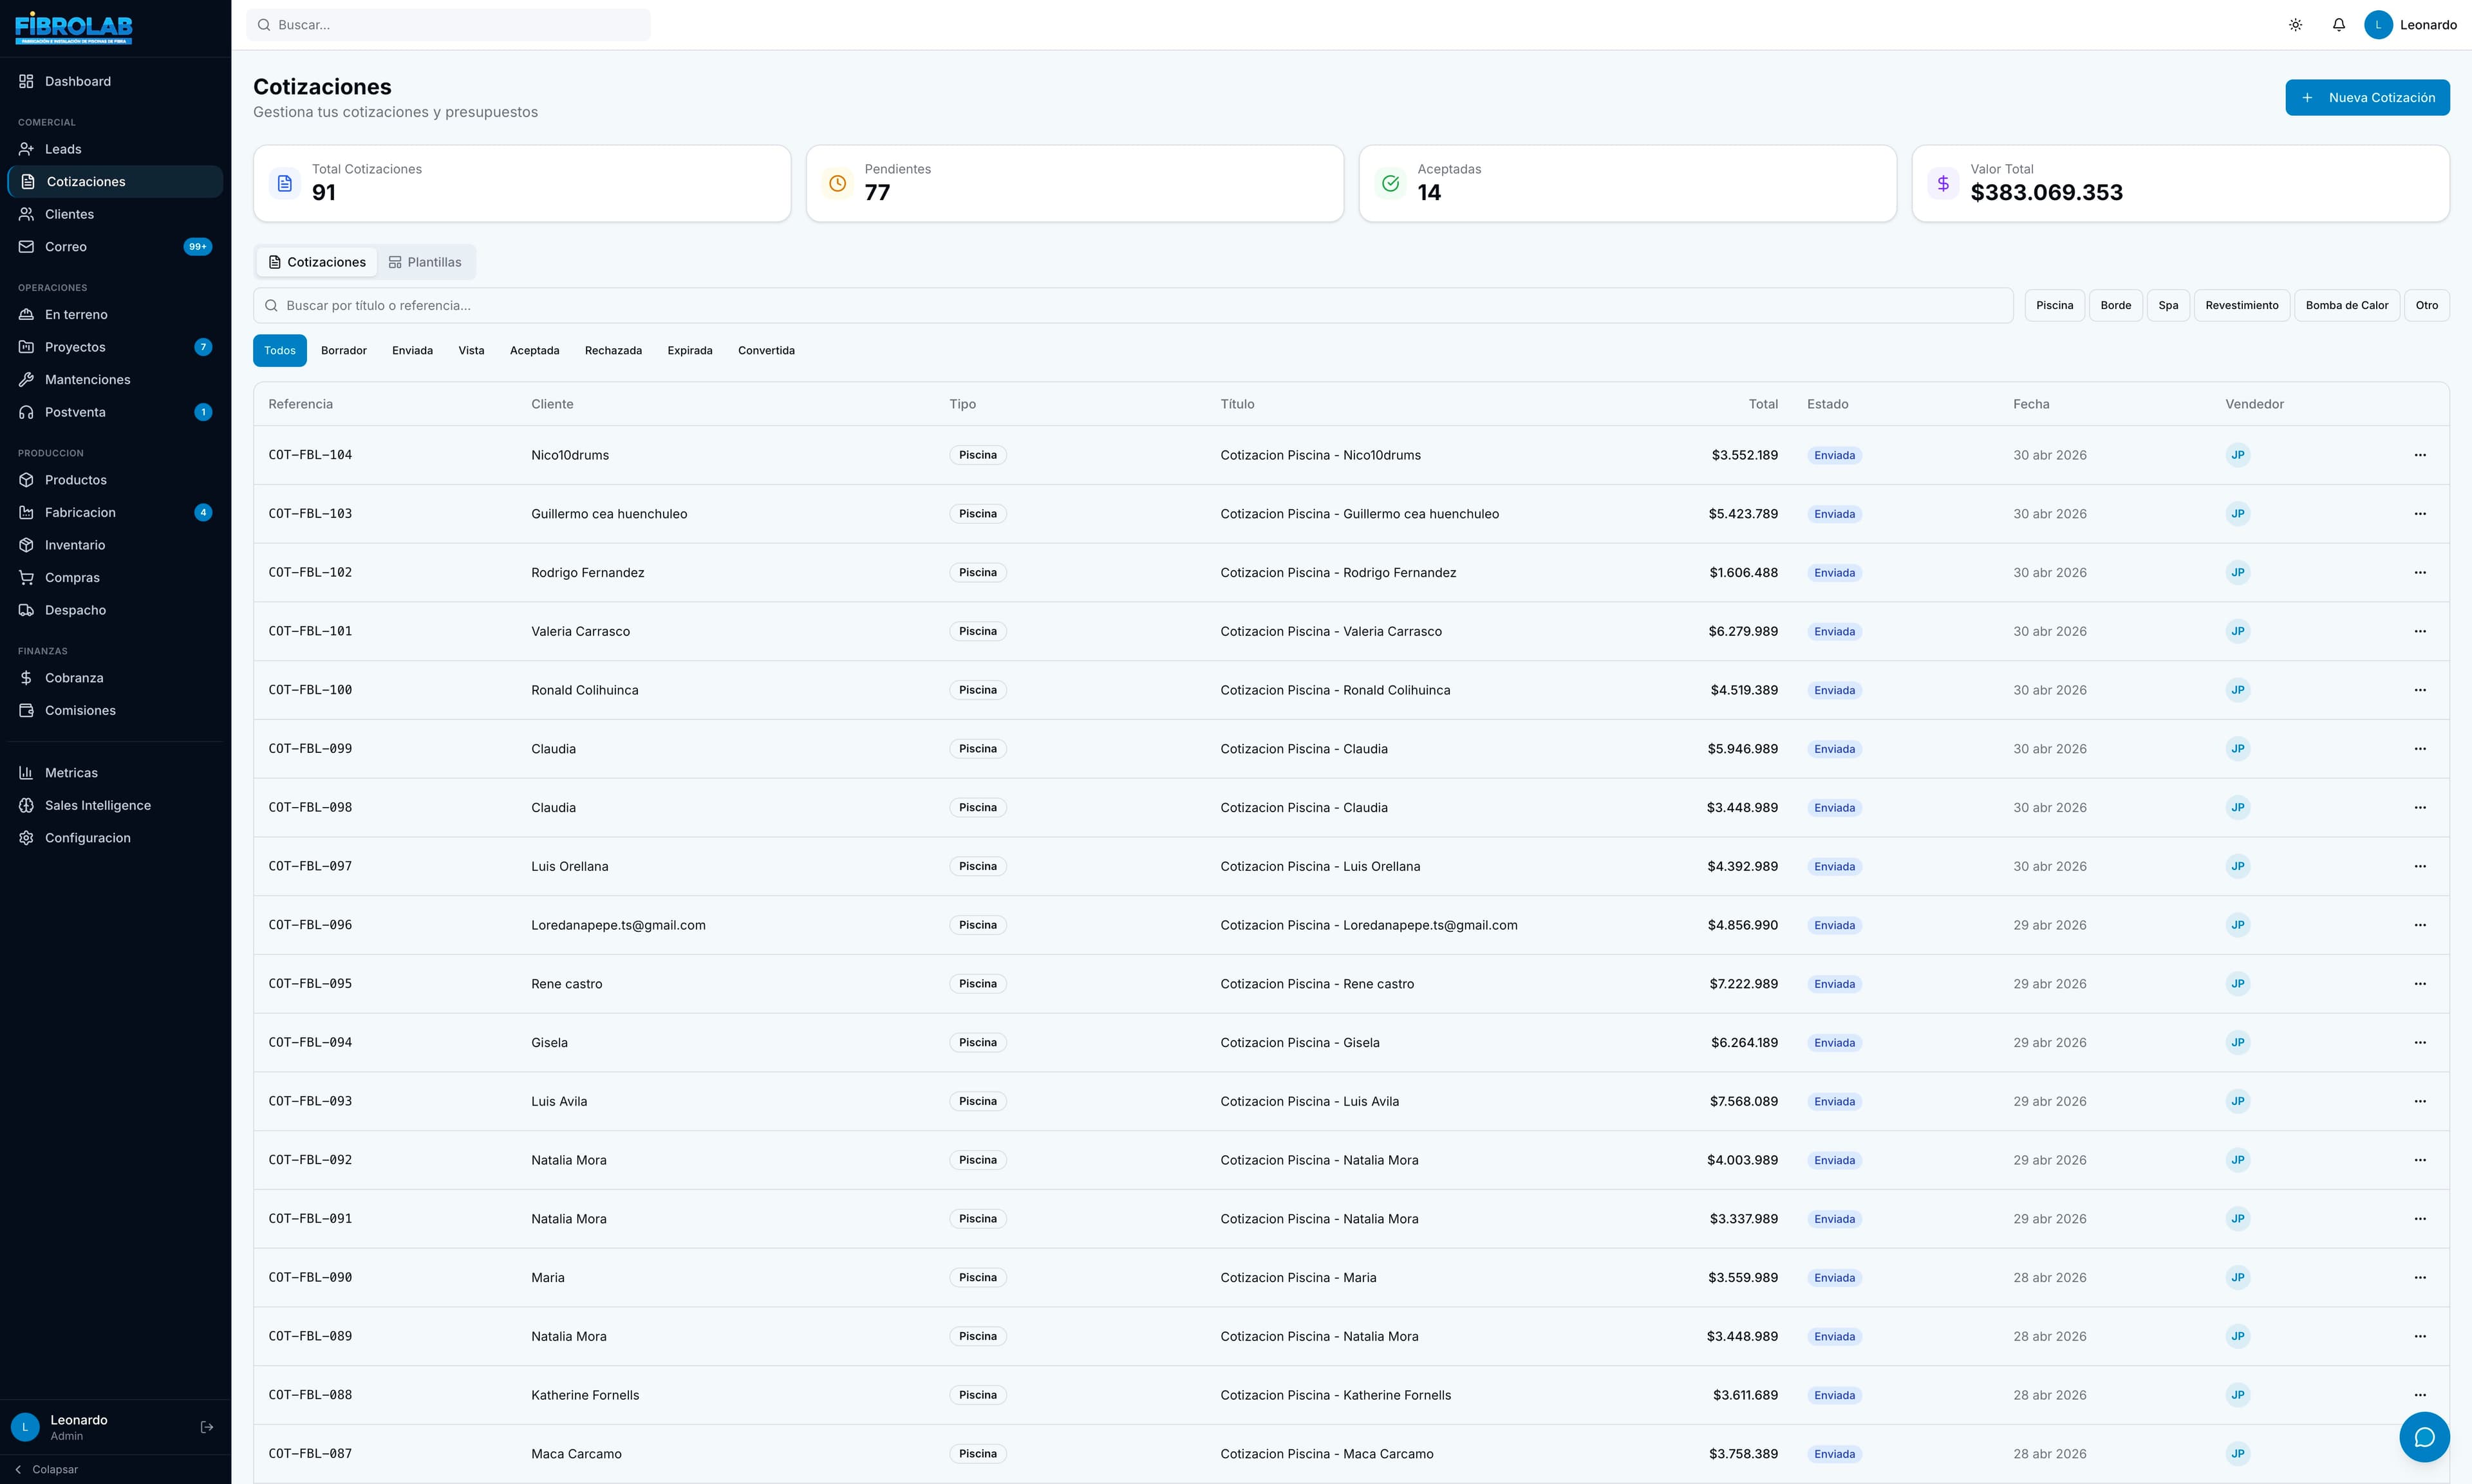The height and width of the screenshot is (1484, 2472).
Task: Open En terreno section
Action: click(115, 314)
